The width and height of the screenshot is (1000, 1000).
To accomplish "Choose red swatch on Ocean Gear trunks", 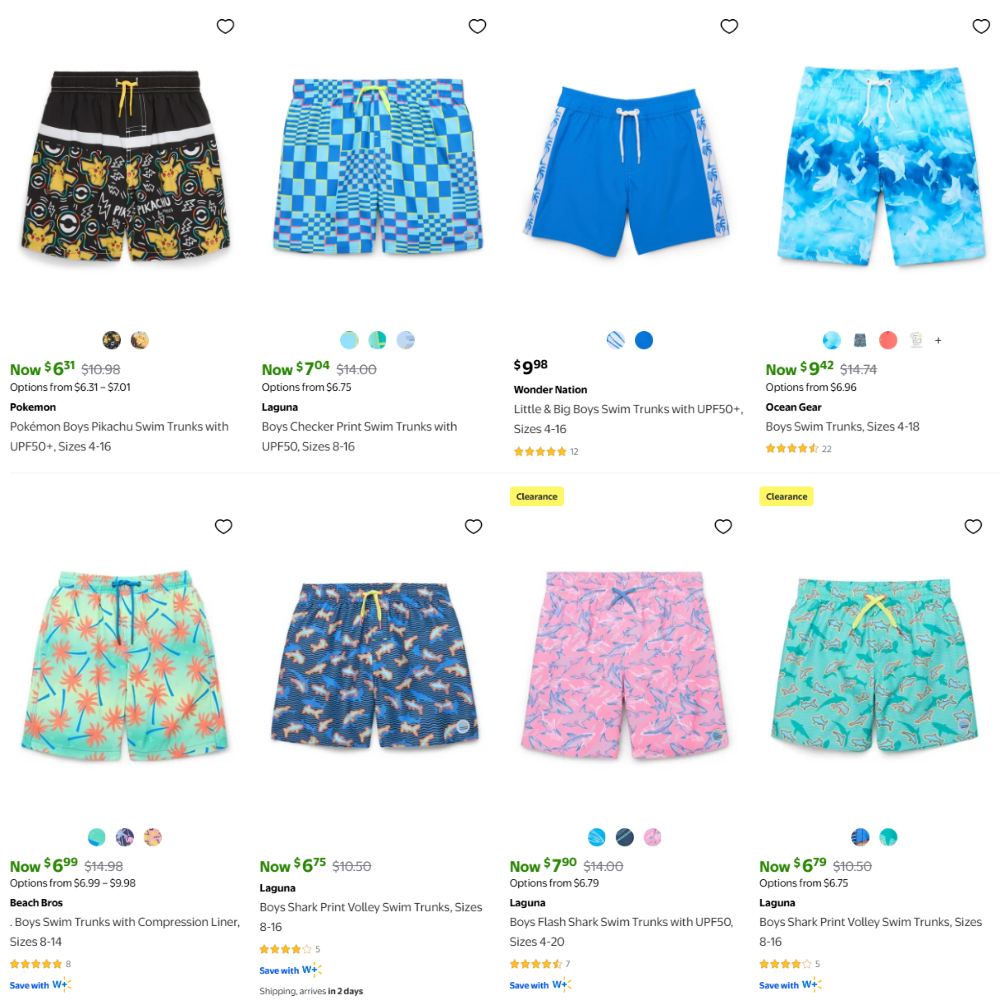I will pyautogui.click(x=888, y=340).
